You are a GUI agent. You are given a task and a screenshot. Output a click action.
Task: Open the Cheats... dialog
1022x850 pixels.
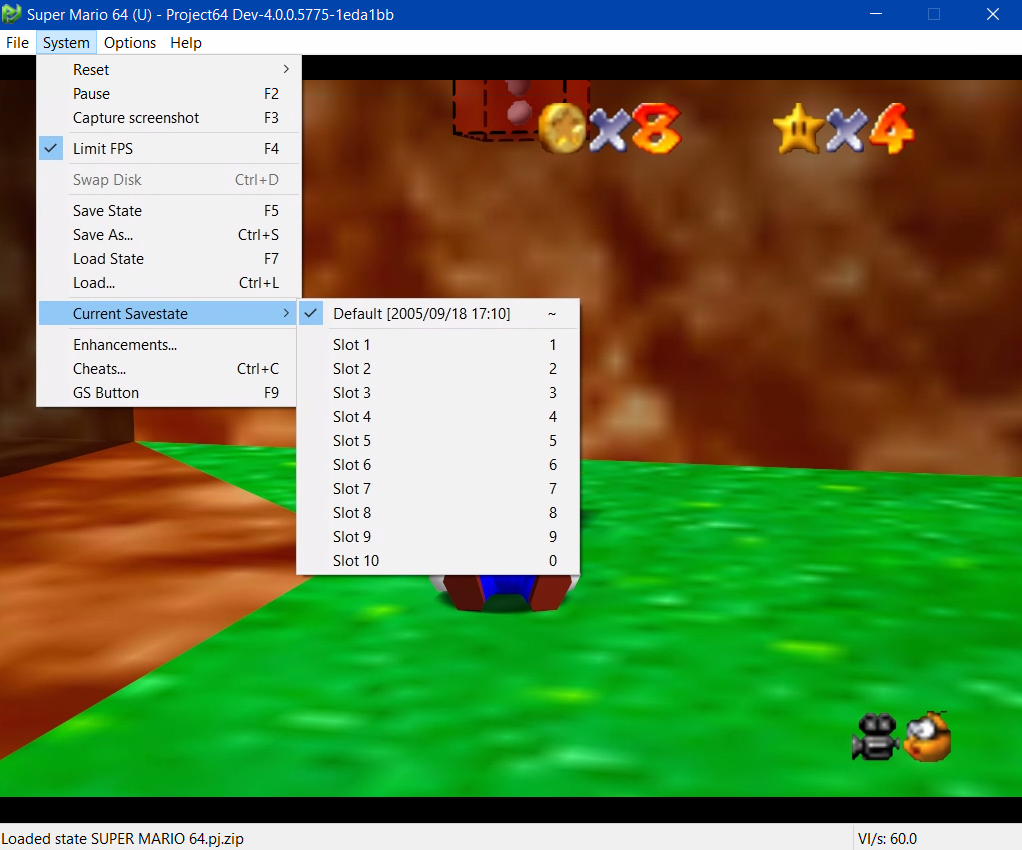click(x=169, y=369)
